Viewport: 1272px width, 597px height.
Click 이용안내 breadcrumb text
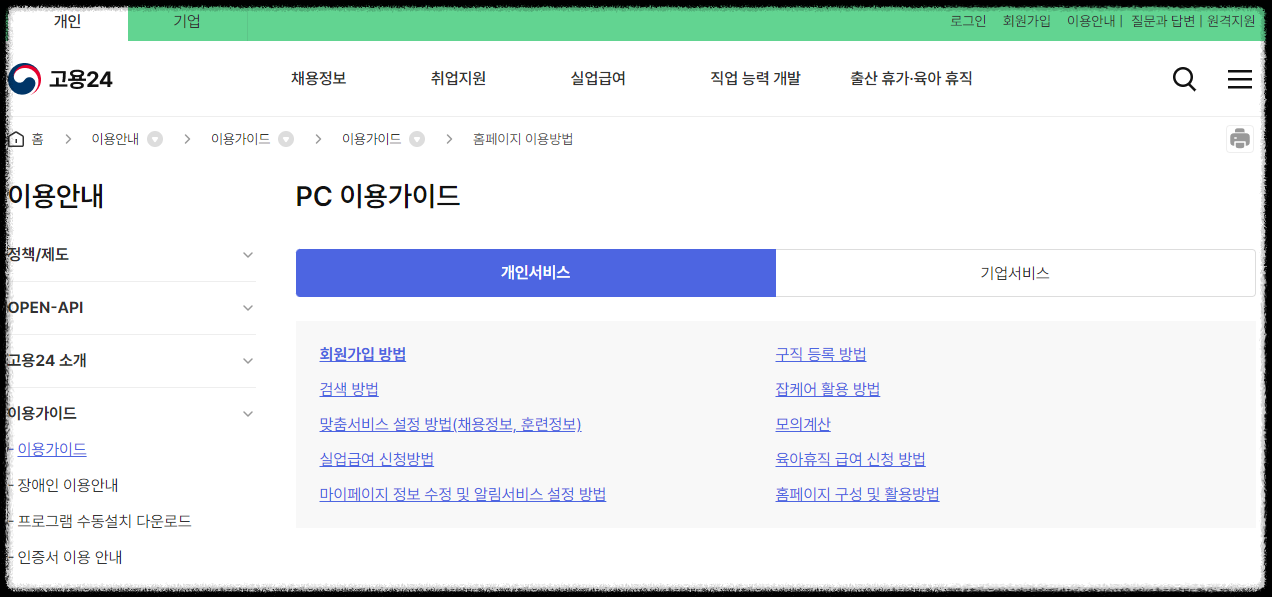coord(115,139)
